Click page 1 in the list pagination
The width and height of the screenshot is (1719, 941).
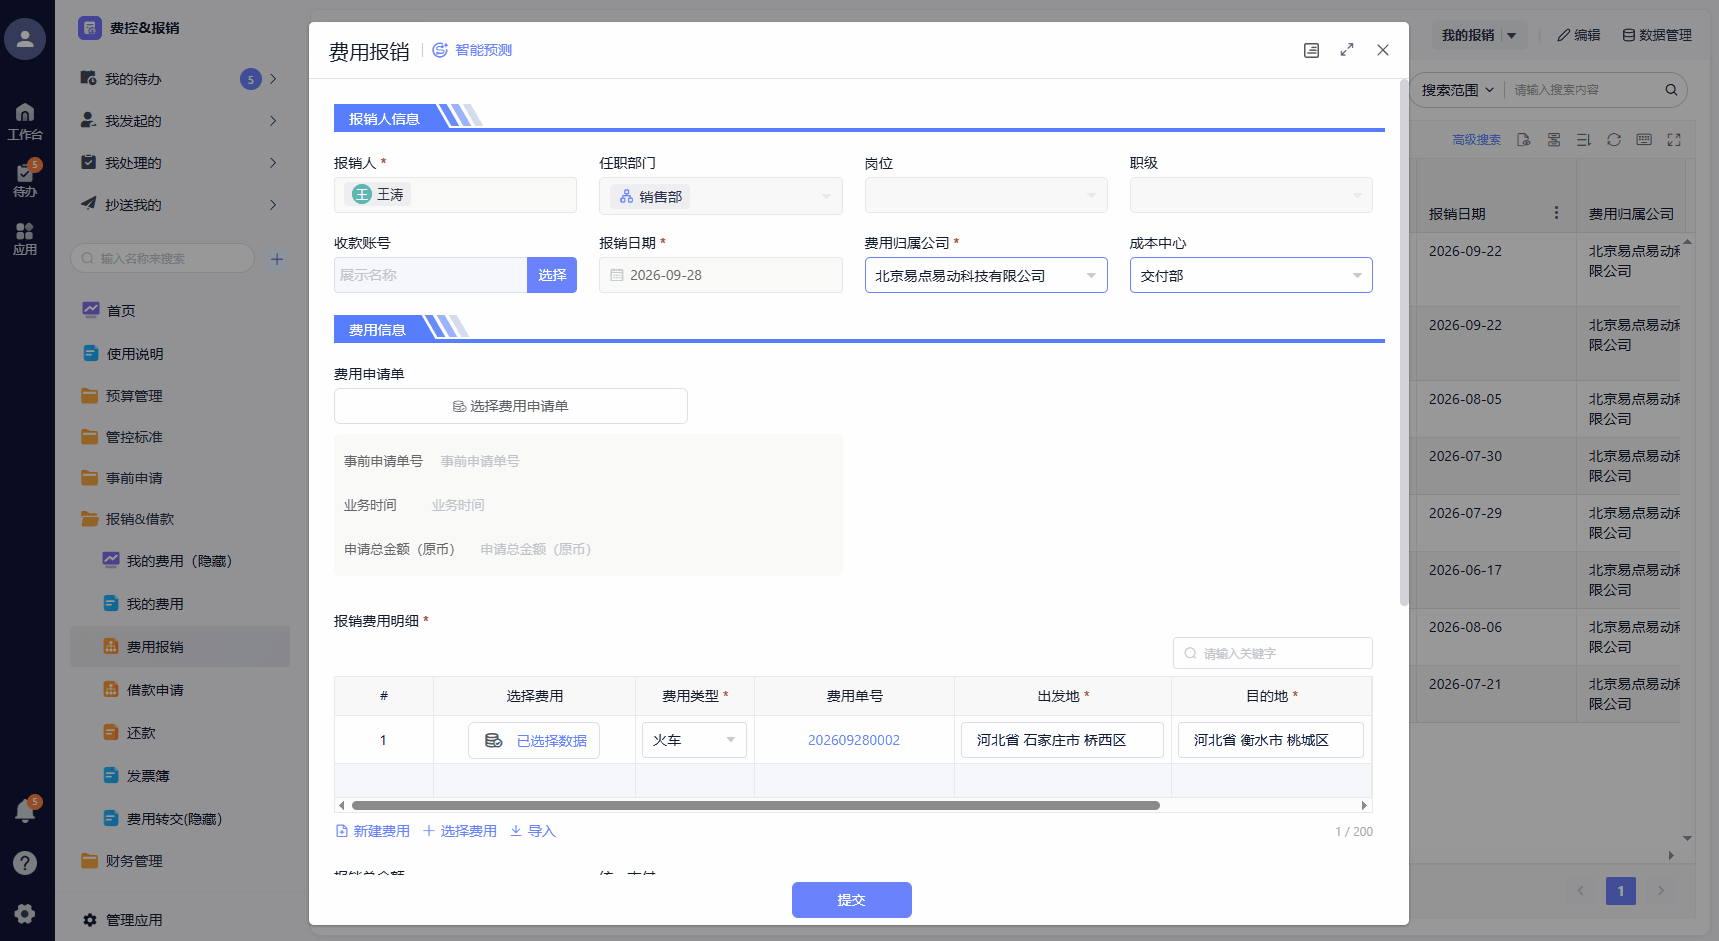coord(1621,891)
